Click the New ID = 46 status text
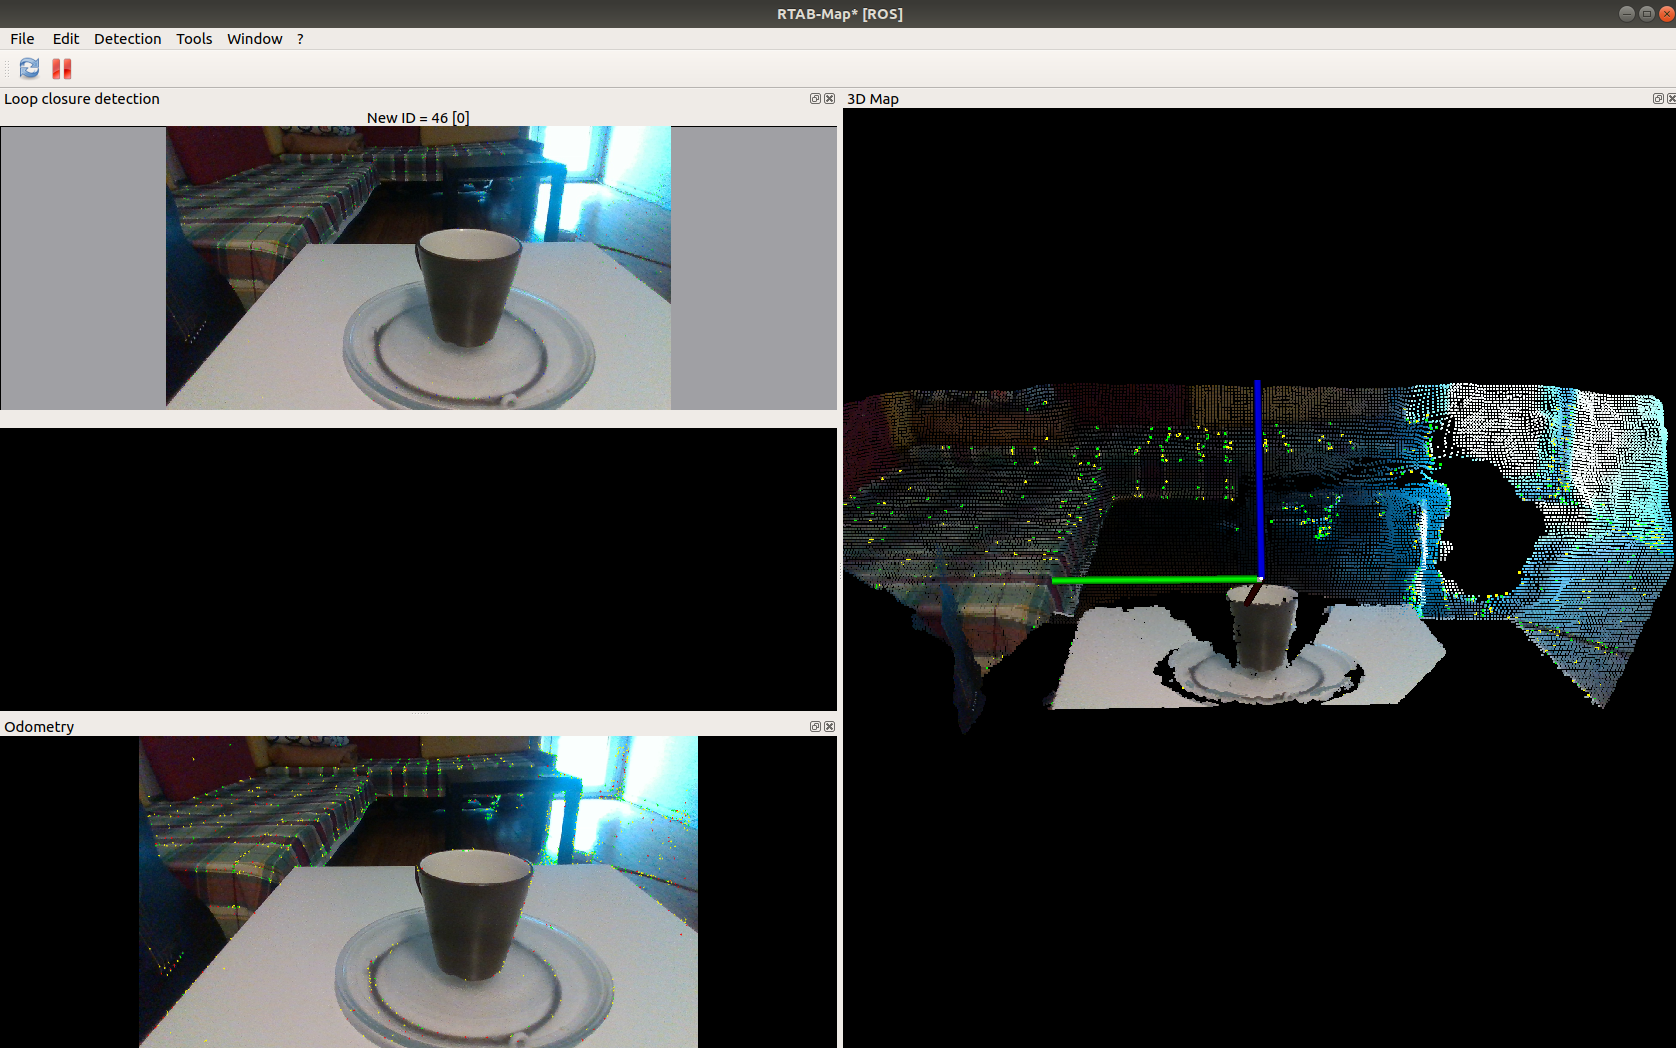Image resolution: width=1676 pixels, height=1048 pixels. pyautogui.click(x=418, y=117)
